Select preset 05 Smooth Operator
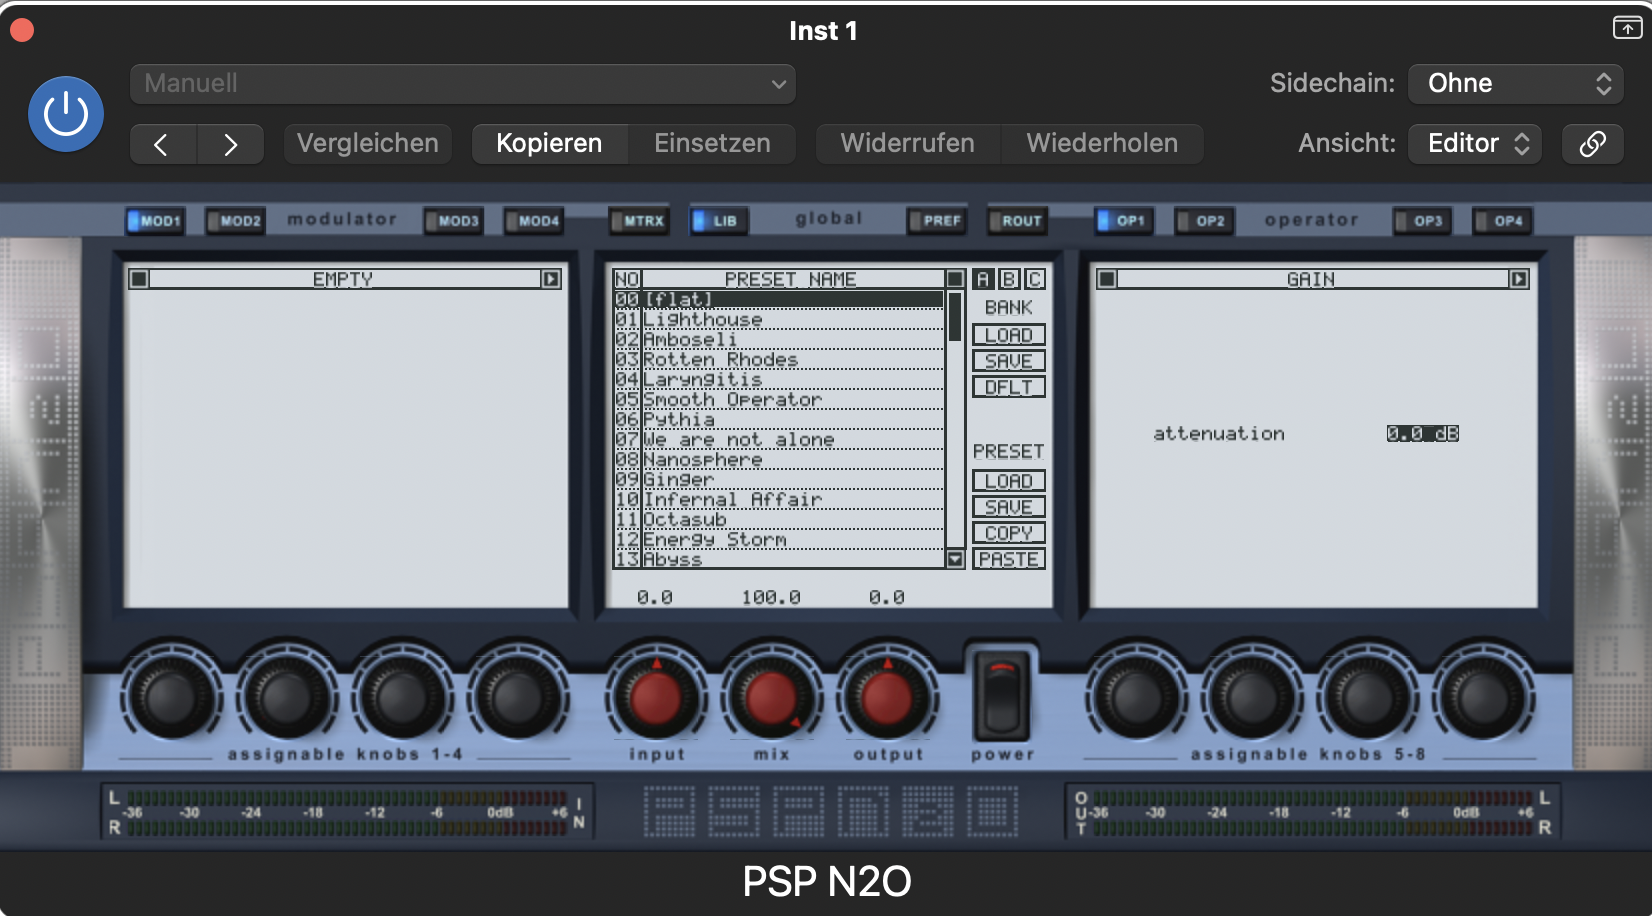Viewport: 1652px width, 916px height. click(x=779, y=399)
